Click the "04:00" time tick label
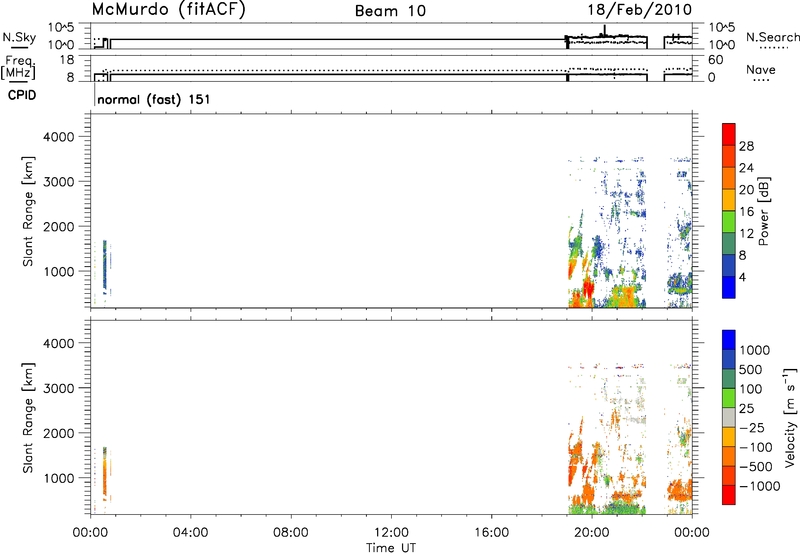The image size is (800, 554). (x=190, y=533)
